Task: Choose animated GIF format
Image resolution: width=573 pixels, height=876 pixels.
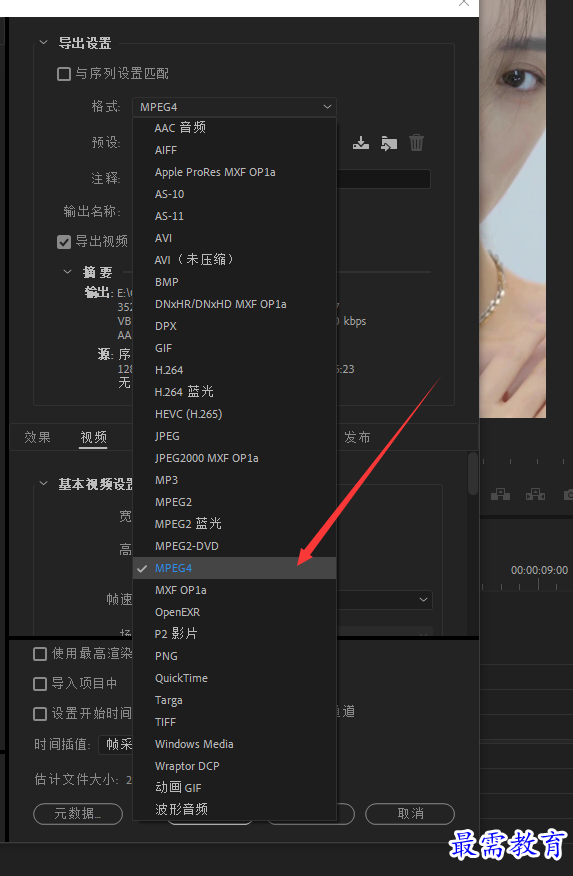Action: point(234,788)
